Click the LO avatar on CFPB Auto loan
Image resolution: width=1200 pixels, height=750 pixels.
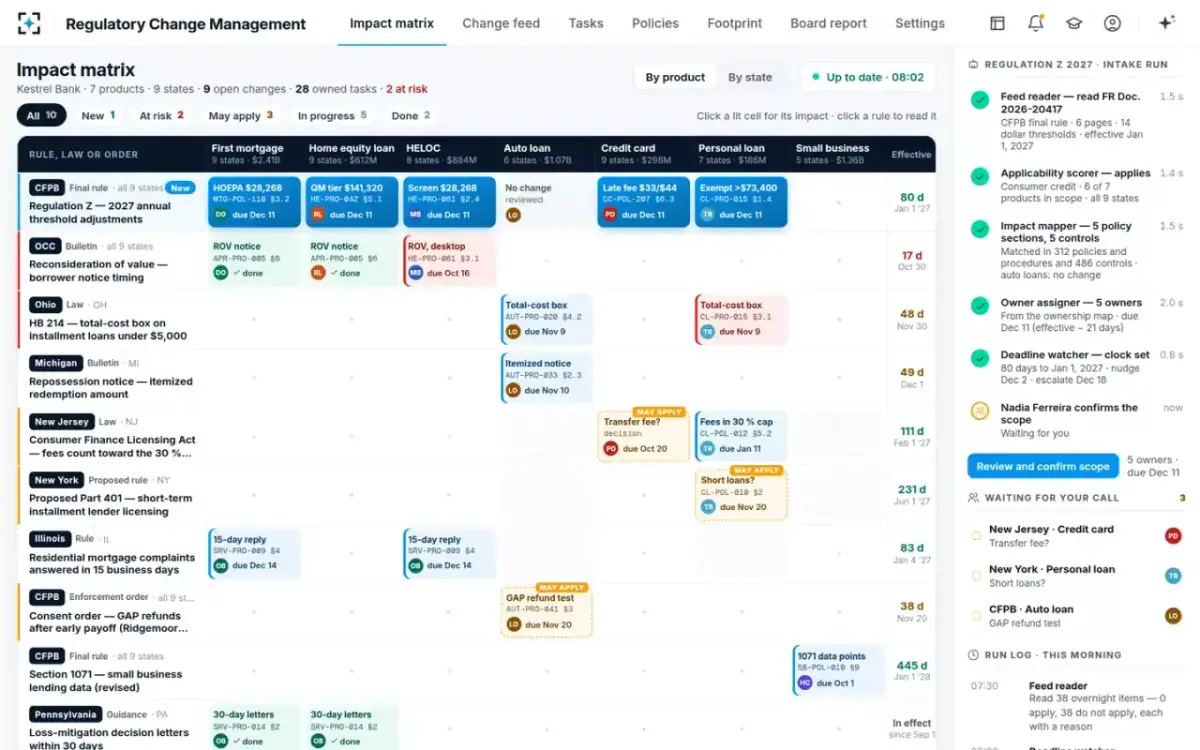pyautogui.click(x=1173, y=615)
